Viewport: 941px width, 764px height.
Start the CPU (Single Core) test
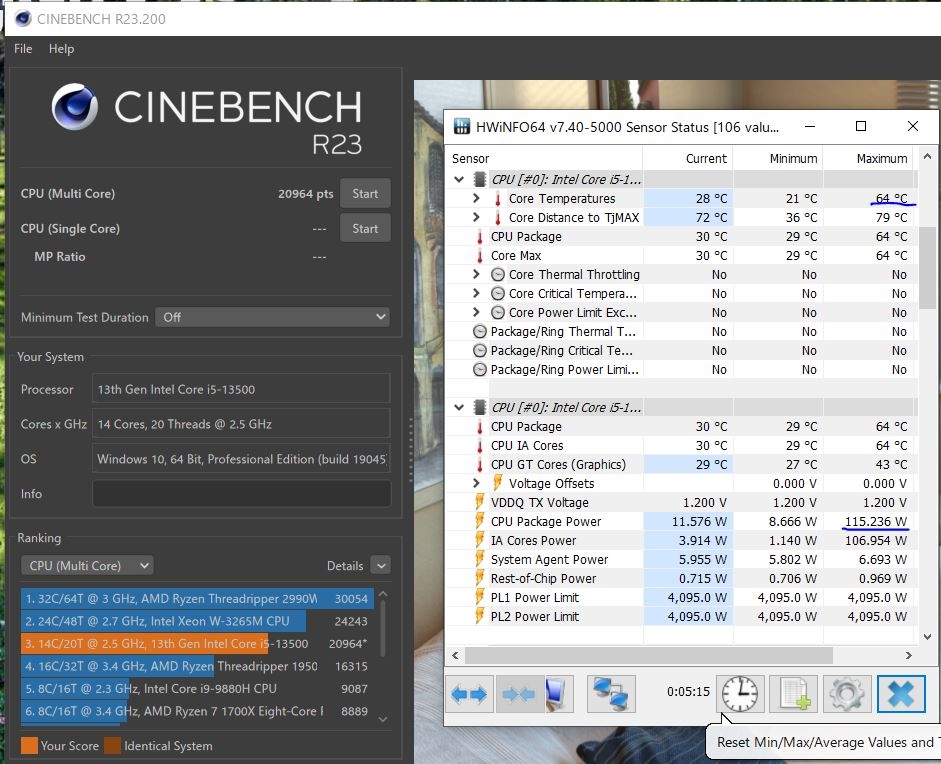(365, 228)
